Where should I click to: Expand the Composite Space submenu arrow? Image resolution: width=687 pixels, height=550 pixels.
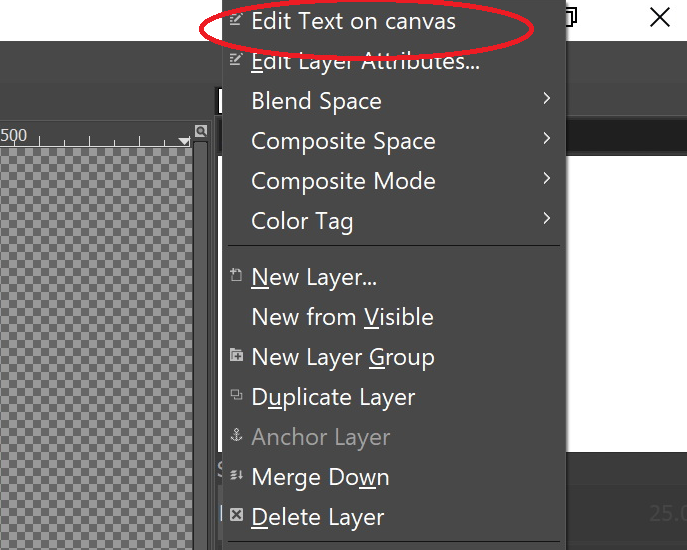pyautogui.click(x=547, y=139)
